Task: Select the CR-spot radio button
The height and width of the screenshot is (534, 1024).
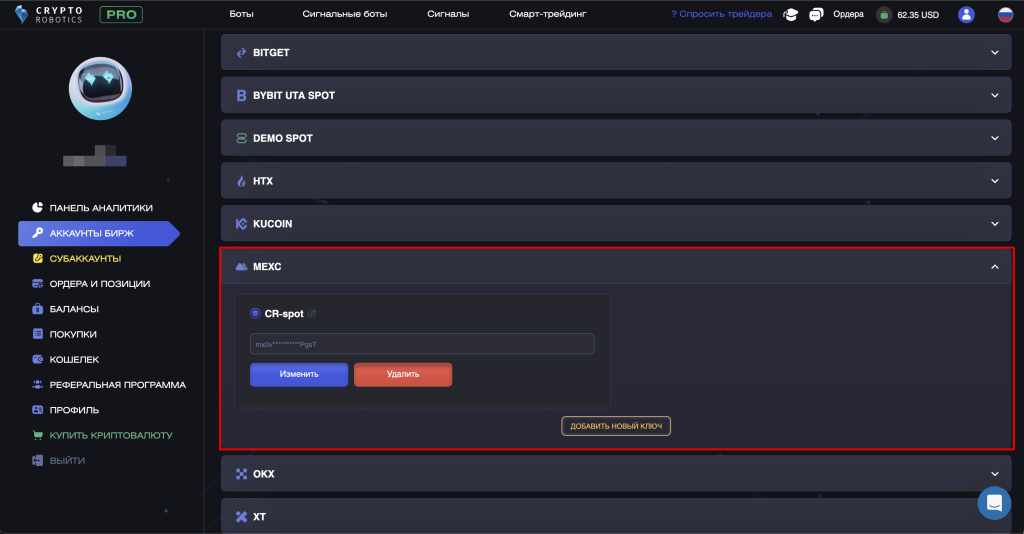Action: [255, 314]
